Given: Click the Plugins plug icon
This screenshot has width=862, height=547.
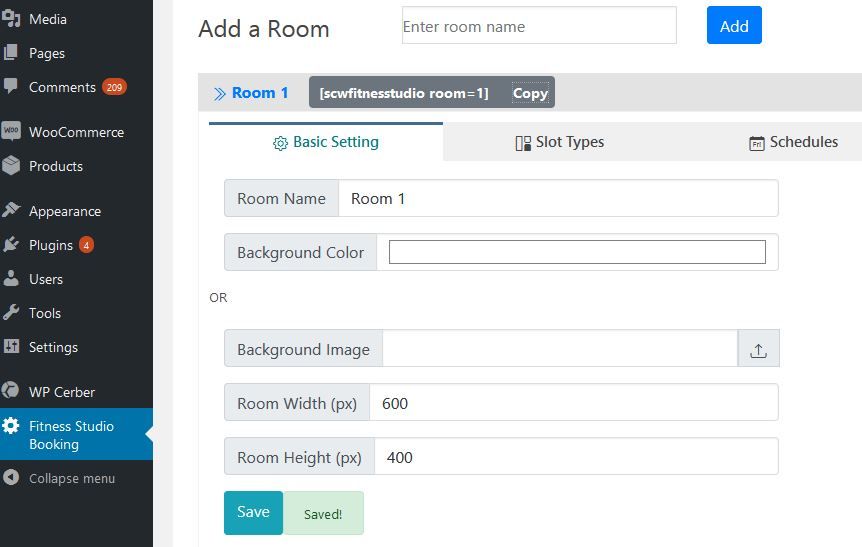Looking at the screenshot, I should coord(11,245).
